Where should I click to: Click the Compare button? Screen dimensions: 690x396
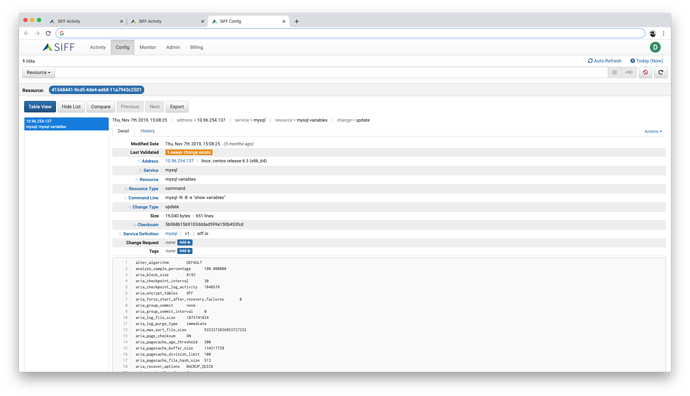[101, 106]
